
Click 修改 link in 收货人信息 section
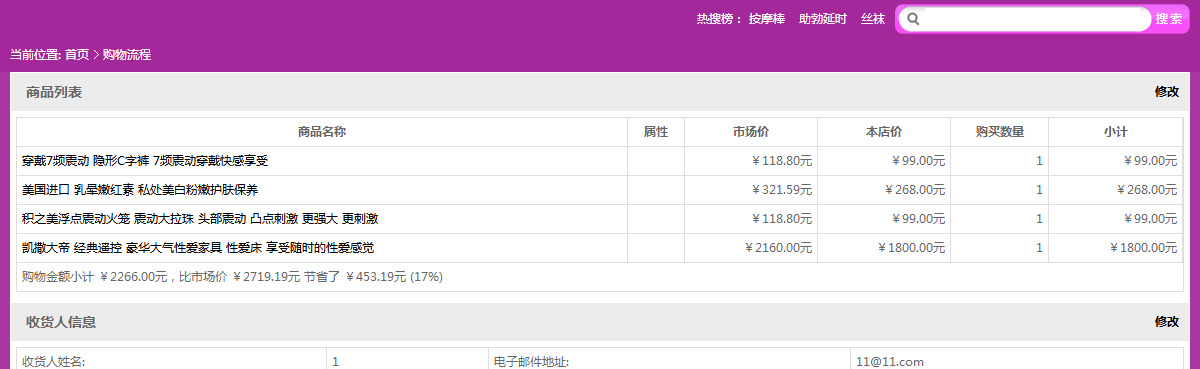click(x=1167, y=322)
